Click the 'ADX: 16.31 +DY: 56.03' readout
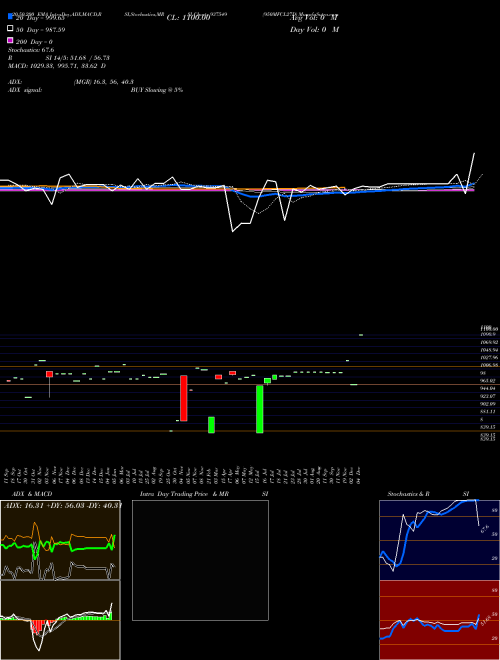The width and height of the screenshot is (500, 660). tap(62, 506)
